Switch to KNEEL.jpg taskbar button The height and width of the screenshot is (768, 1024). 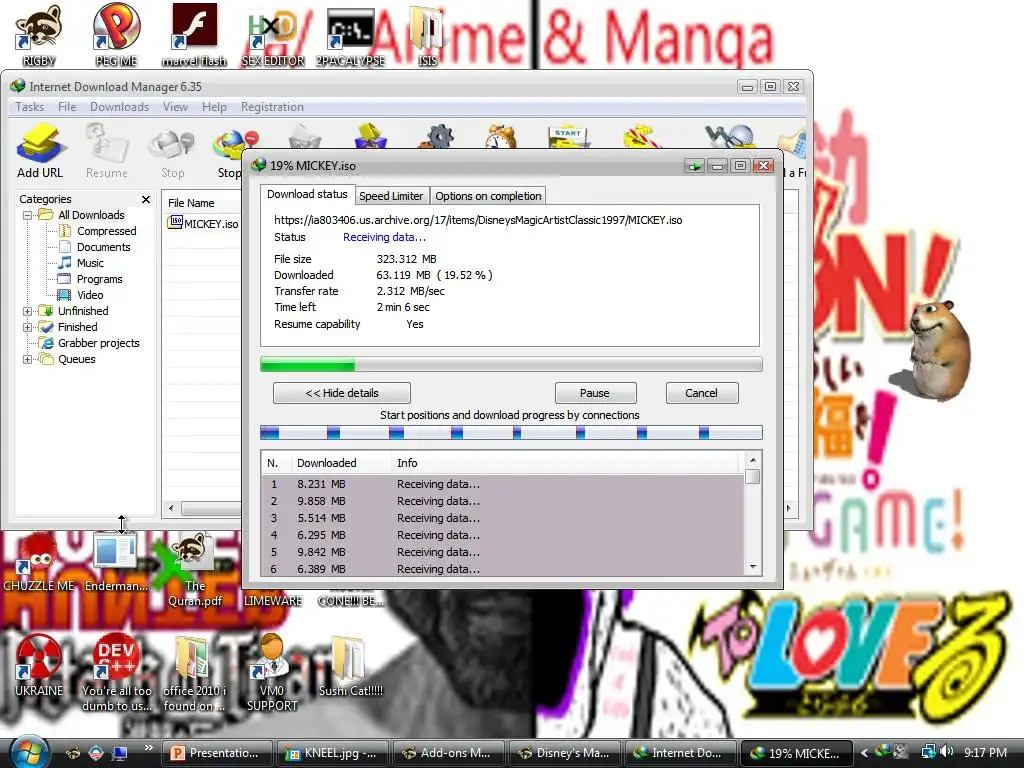tap(333, 753)
